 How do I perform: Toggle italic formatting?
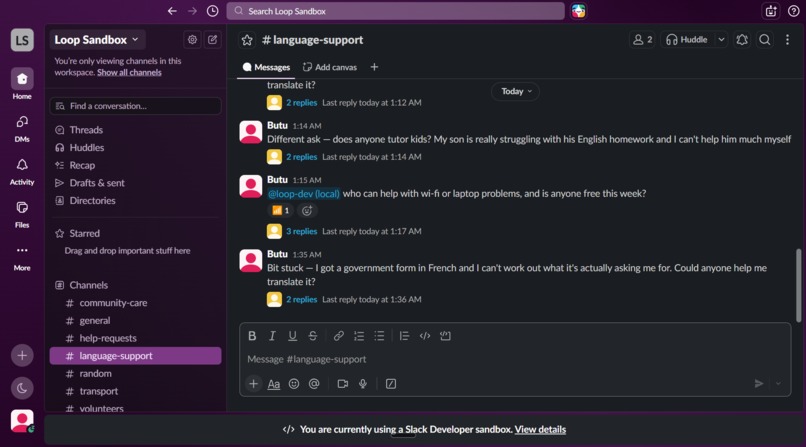tap(272, 336)
